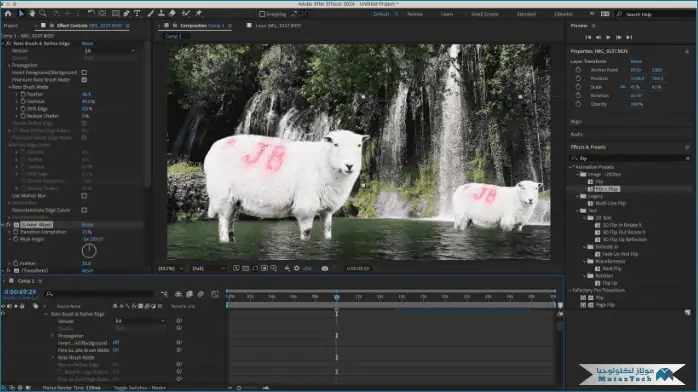This screenshot has height=392, width=698.
Task: Select the Review workspace
Action: click(x=415, y=14)
